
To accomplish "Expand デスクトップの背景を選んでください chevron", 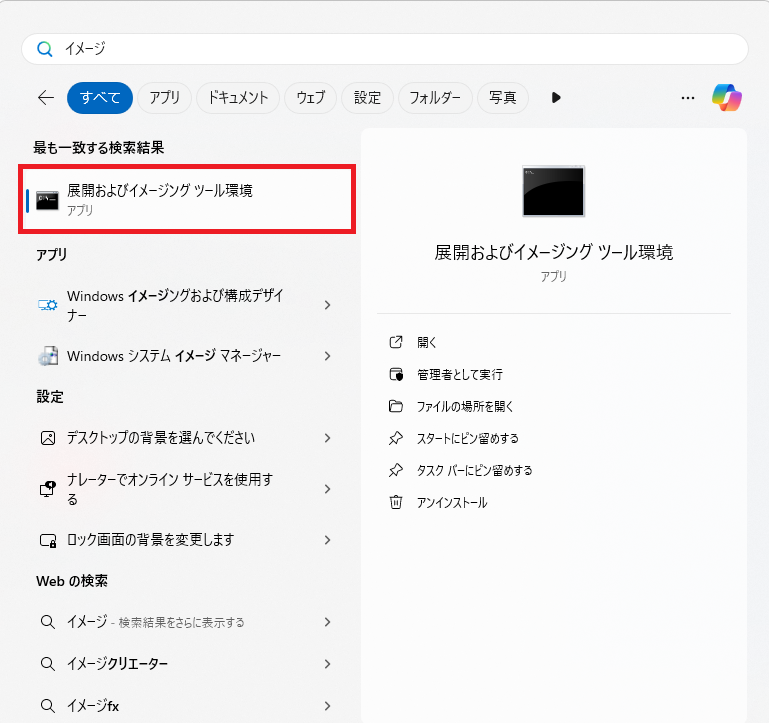I will tap(327, 438).
